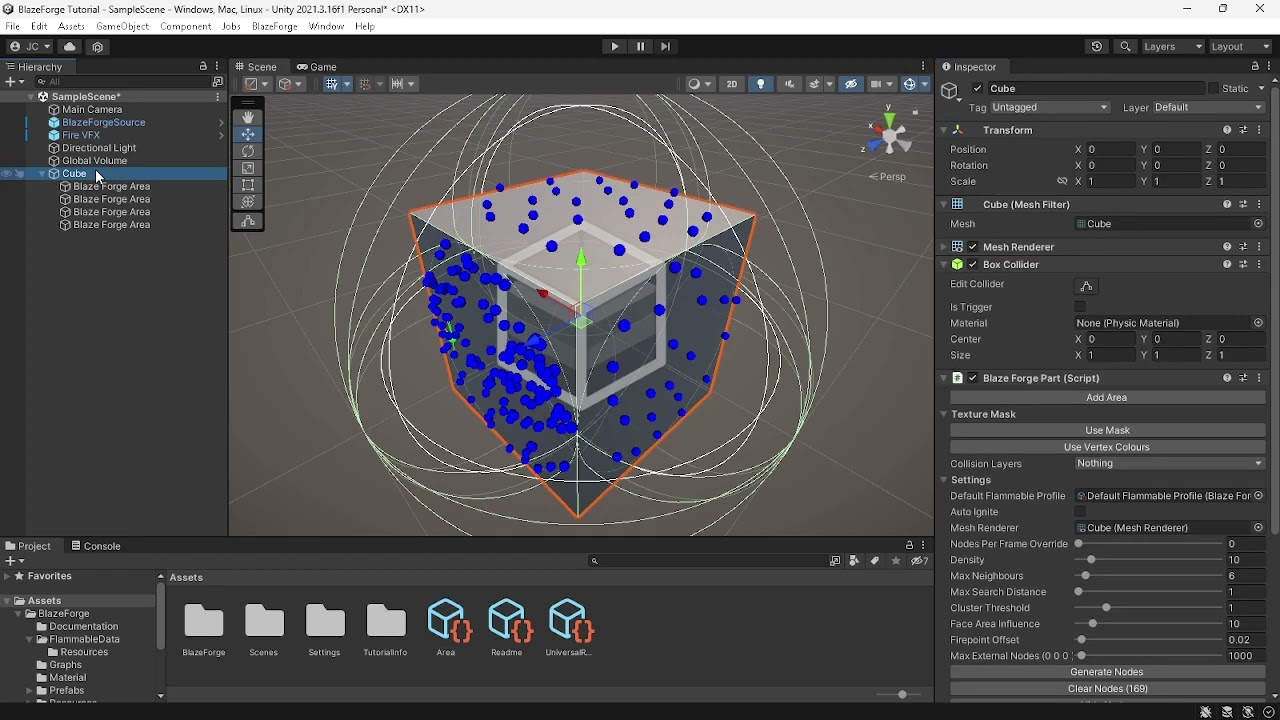Image resolution: width=1280 pixels, height=720 pixels.
Task: Toggle the Static checkbox
Action: tap(1213, 88)
